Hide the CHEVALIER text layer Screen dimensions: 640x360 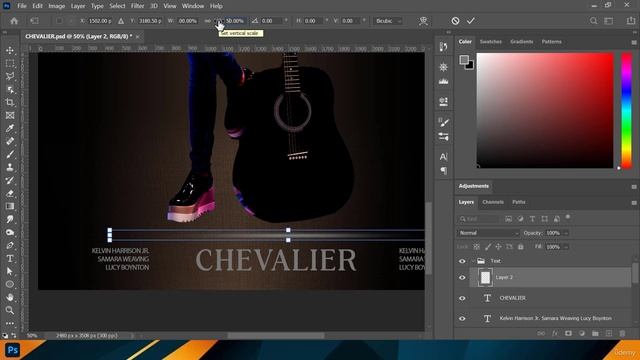point(462,298)
